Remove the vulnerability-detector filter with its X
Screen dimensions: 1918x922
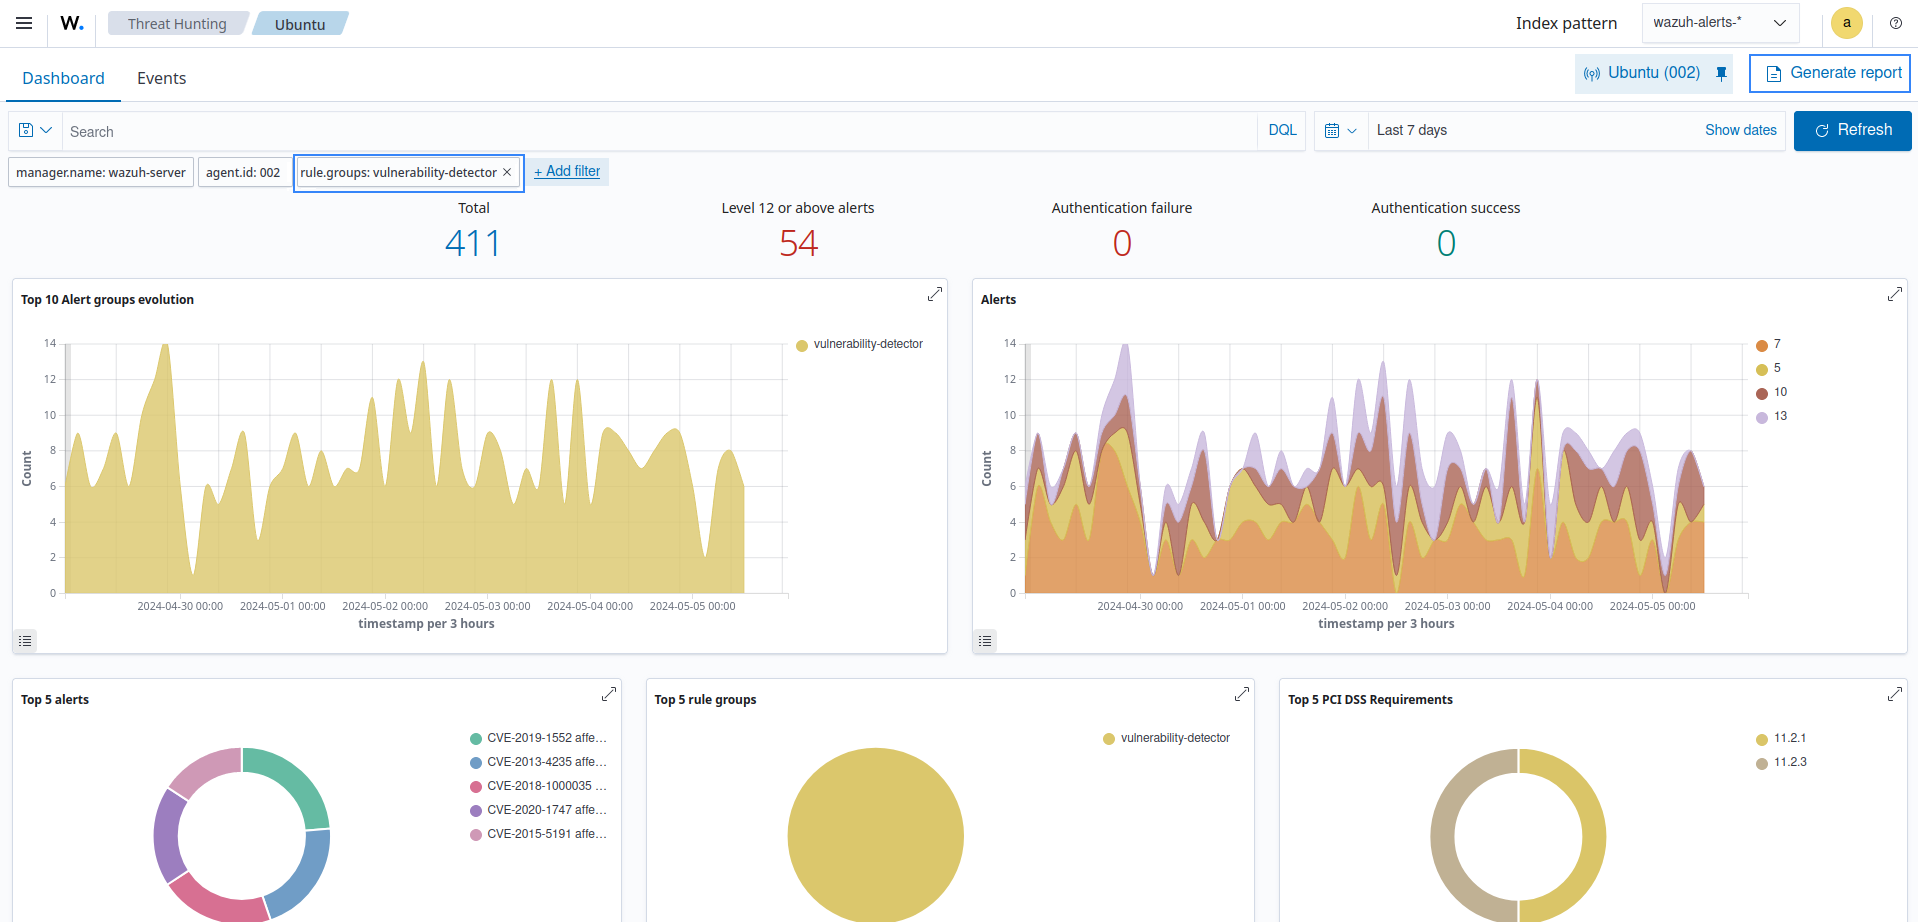pyautogui.click(x=507, y=171)
